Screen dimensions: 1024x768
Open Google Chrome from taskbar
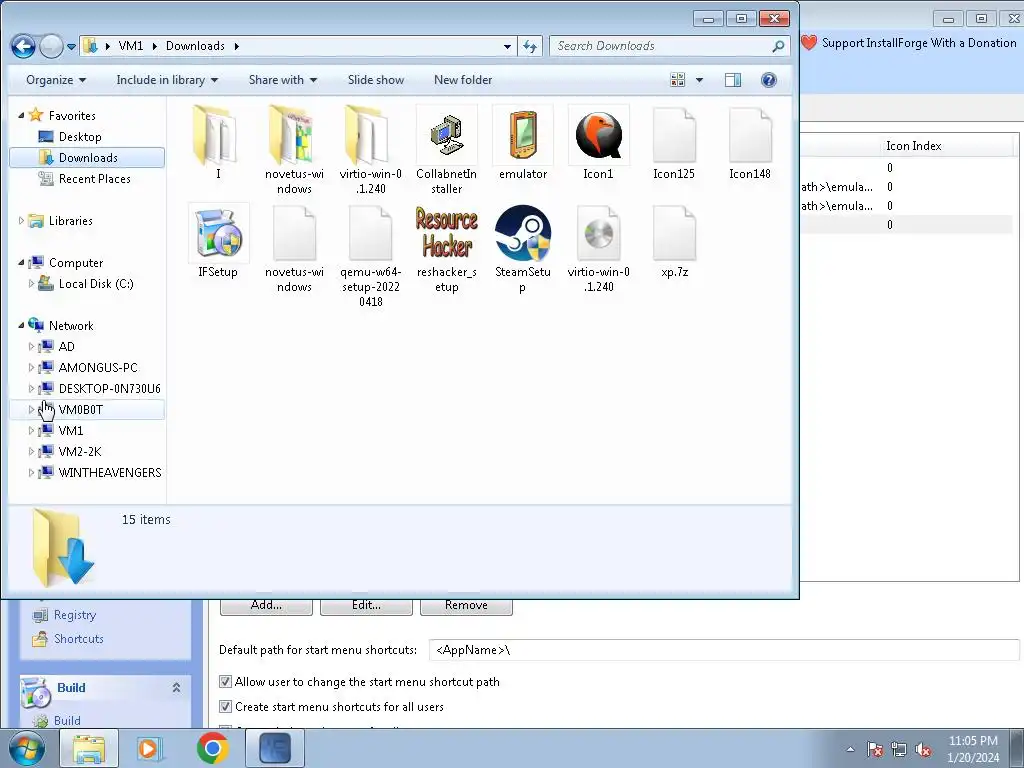212,748
